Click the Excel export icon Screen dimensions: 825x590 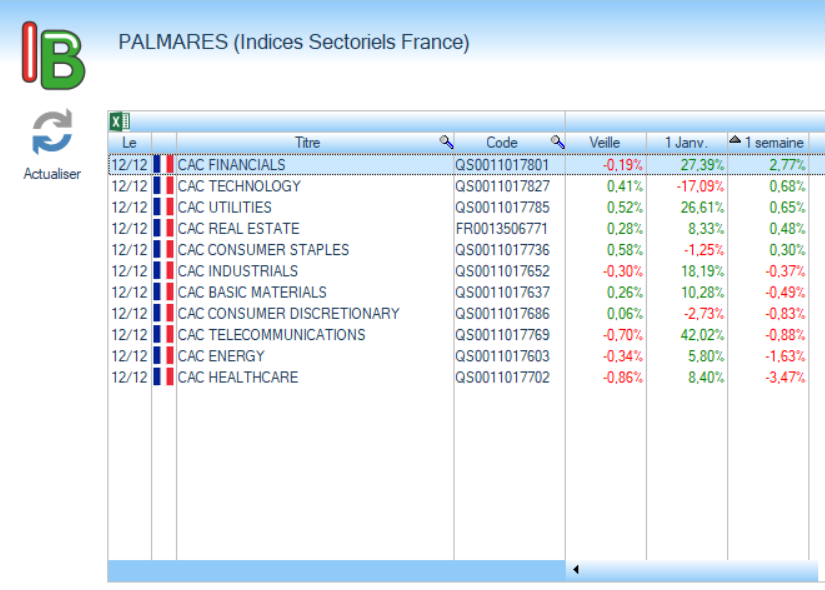tap(119, 122)
